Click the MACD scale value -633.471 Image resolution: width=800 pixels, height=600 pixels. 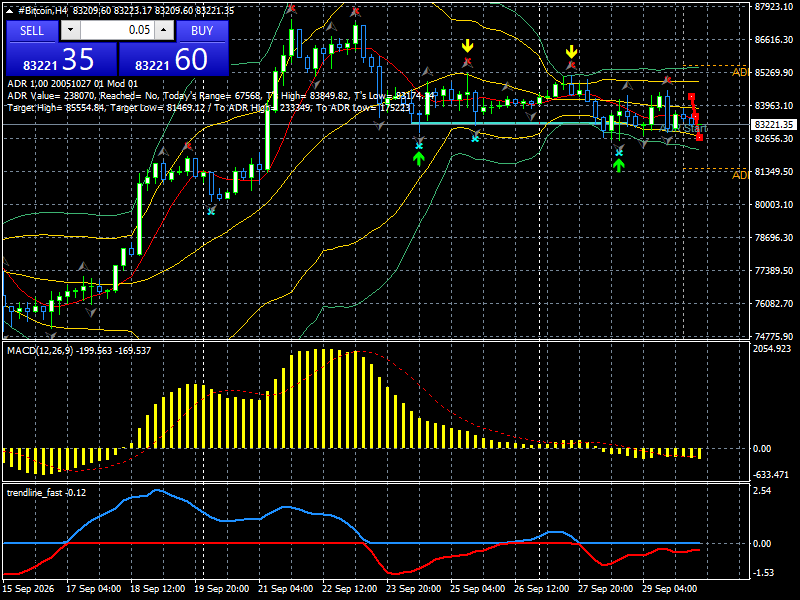pos(770,474)
